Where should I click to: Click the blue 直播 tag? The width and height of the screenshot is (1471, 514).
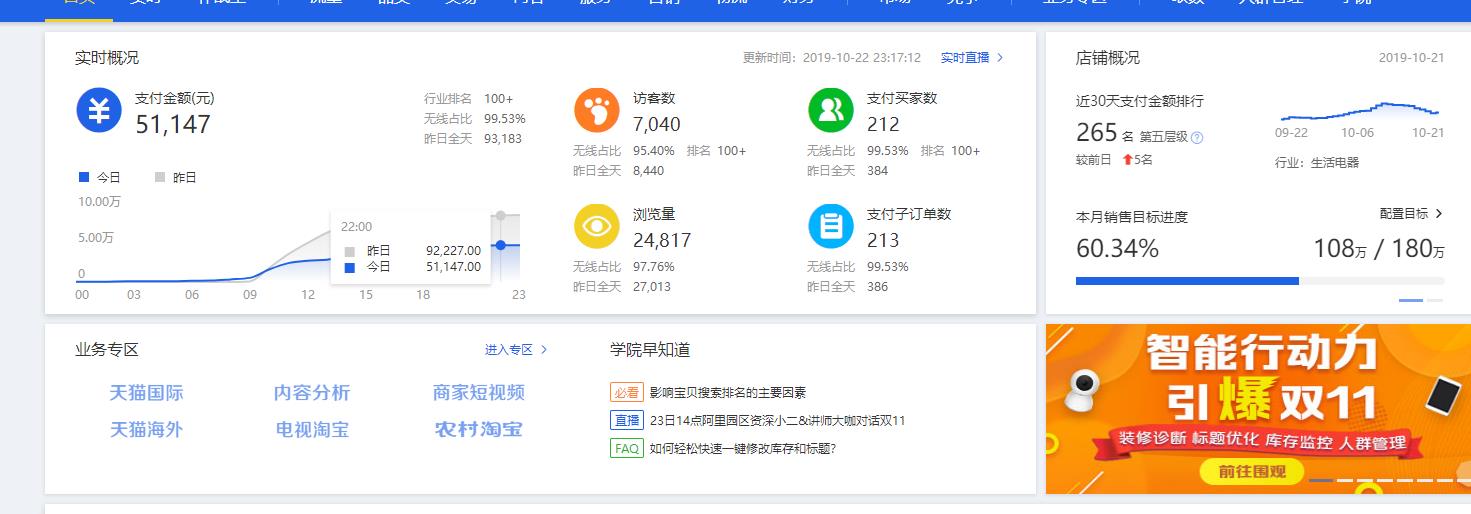coord(626,421)
